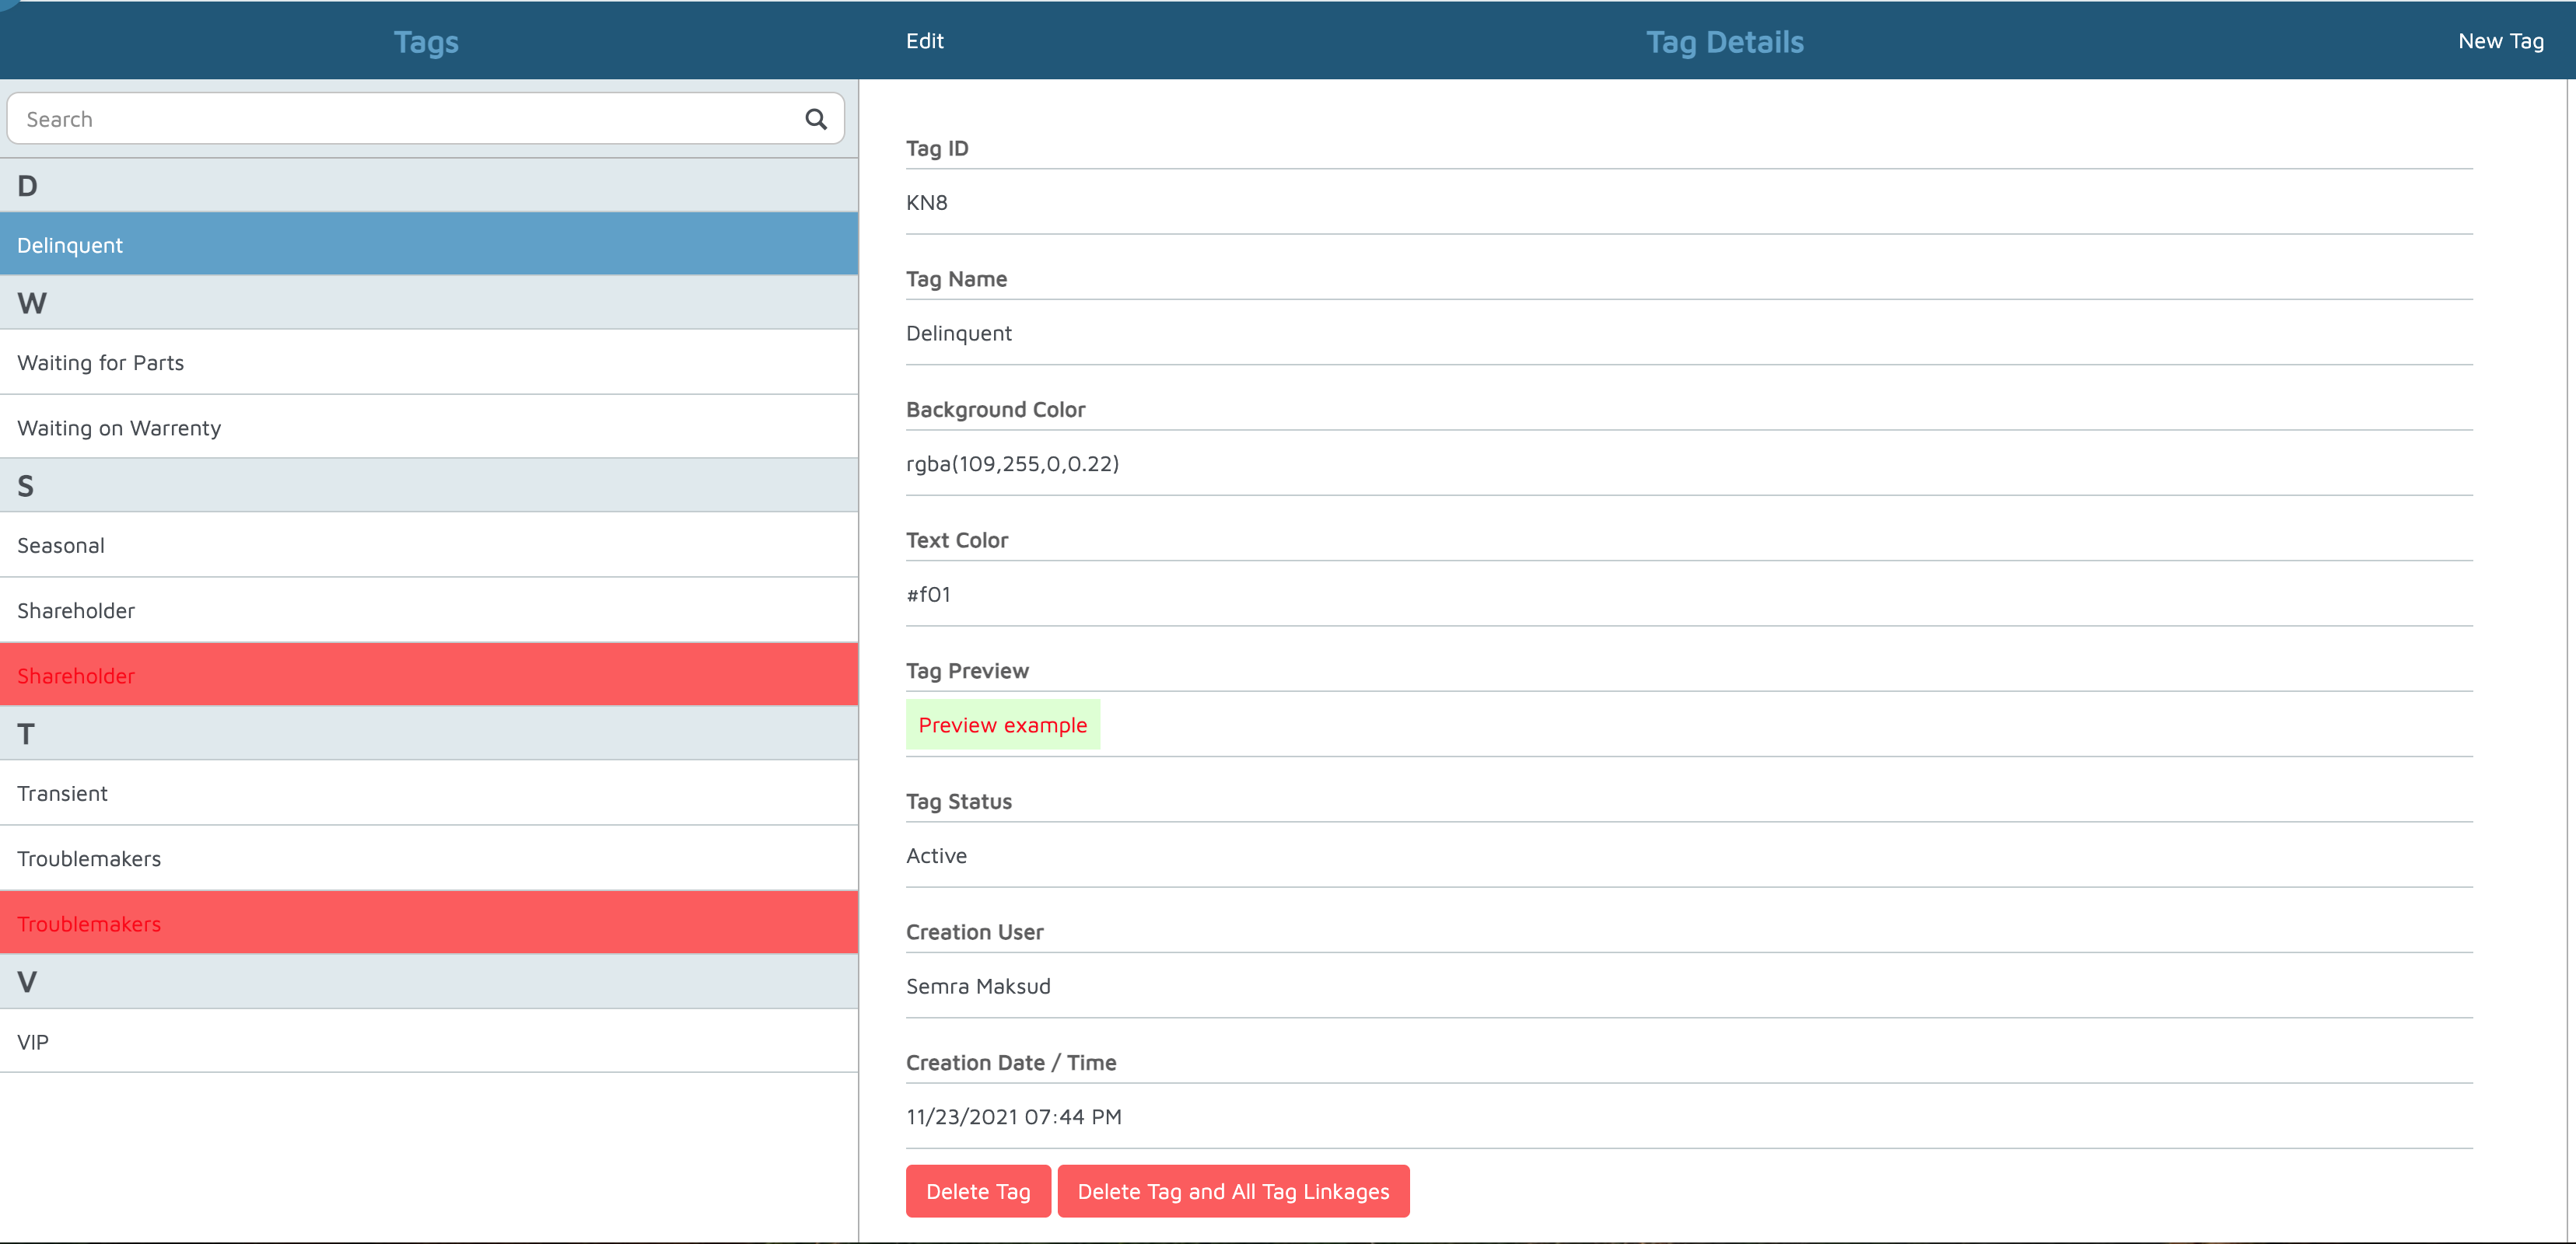This screenshot has width=2576, height=1244.
Task: Open Edit for this tag
Action: click(x=924, y=41)
